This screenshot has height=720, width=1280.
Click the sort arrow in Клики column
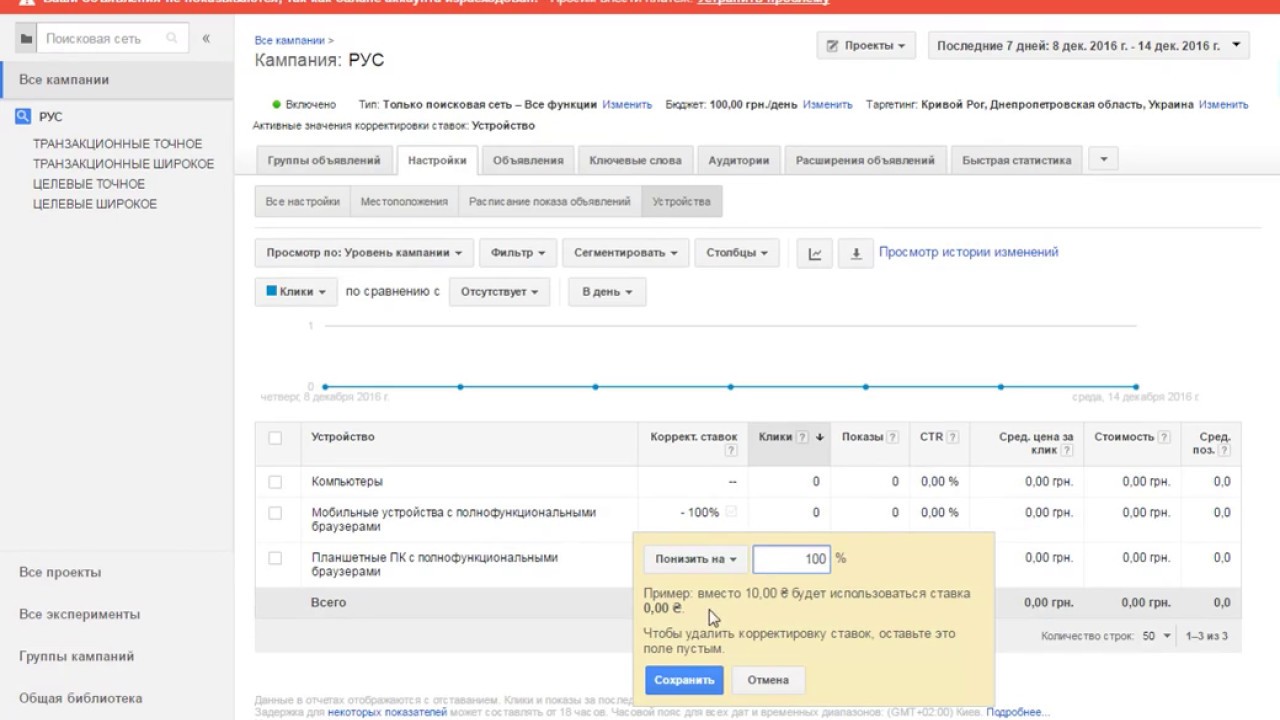820,437
